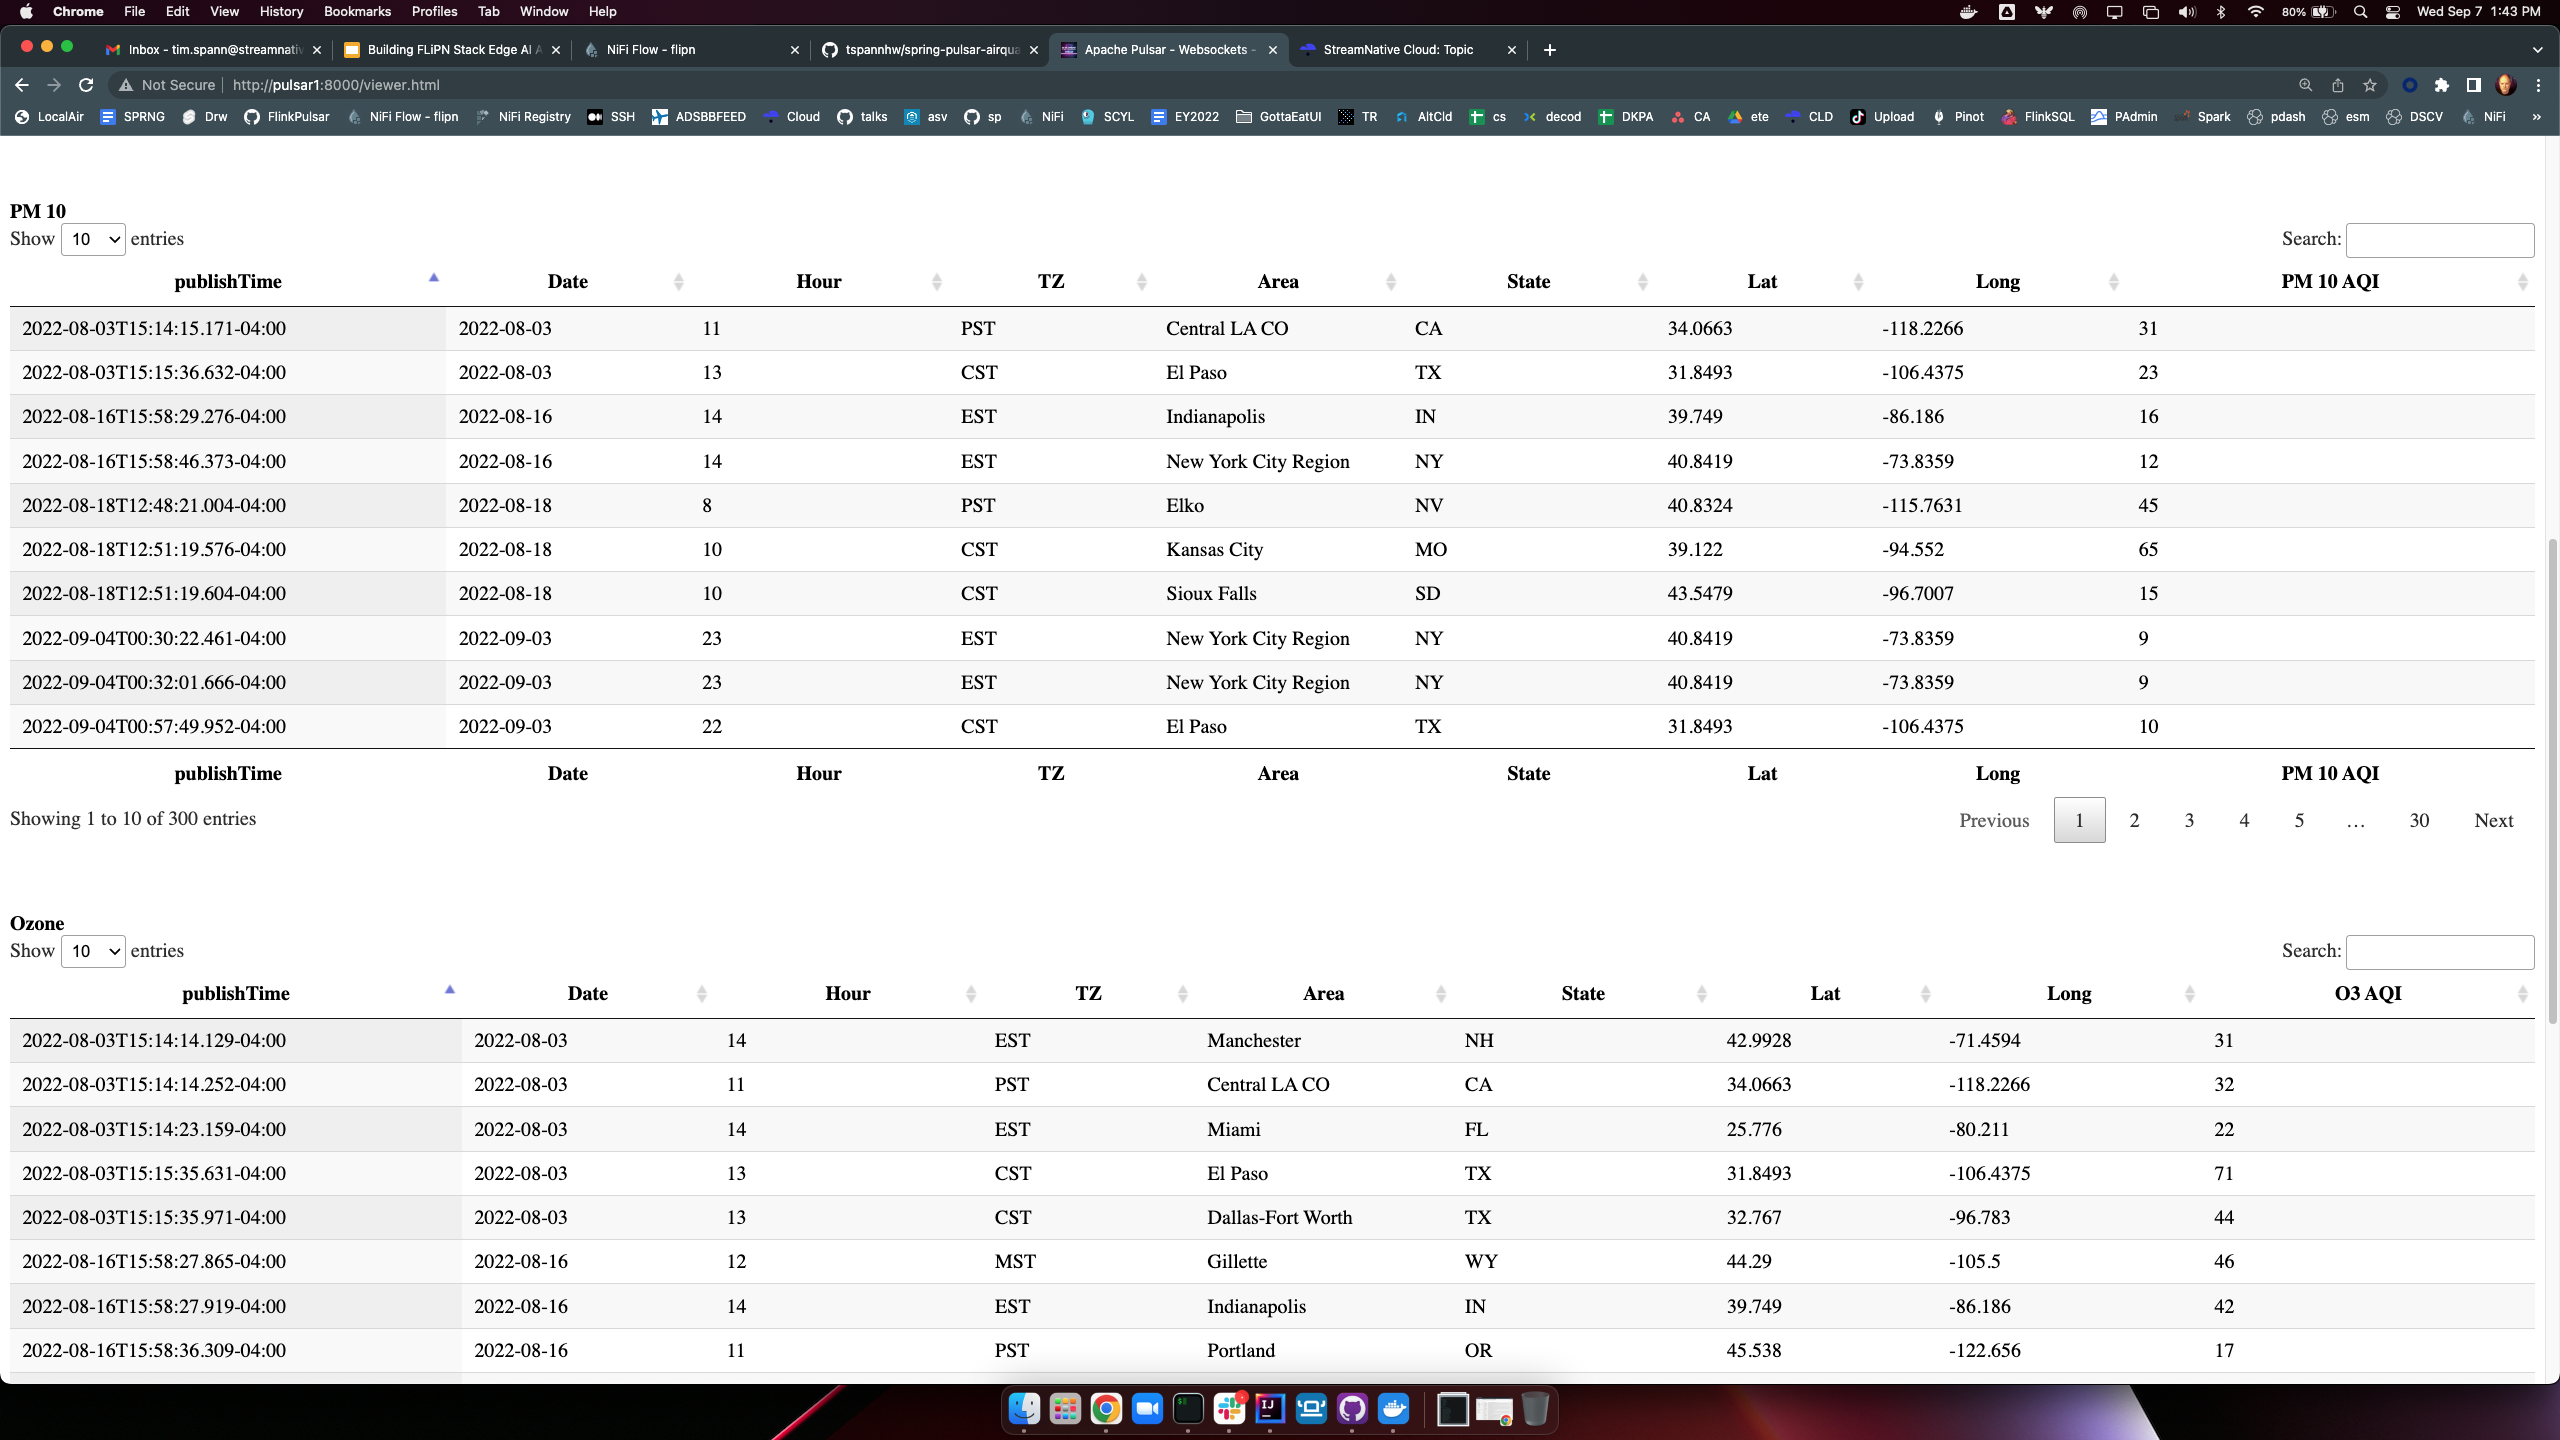Click the browser reload page icon
2560x1440 pixels.
(x=86, y=85)
